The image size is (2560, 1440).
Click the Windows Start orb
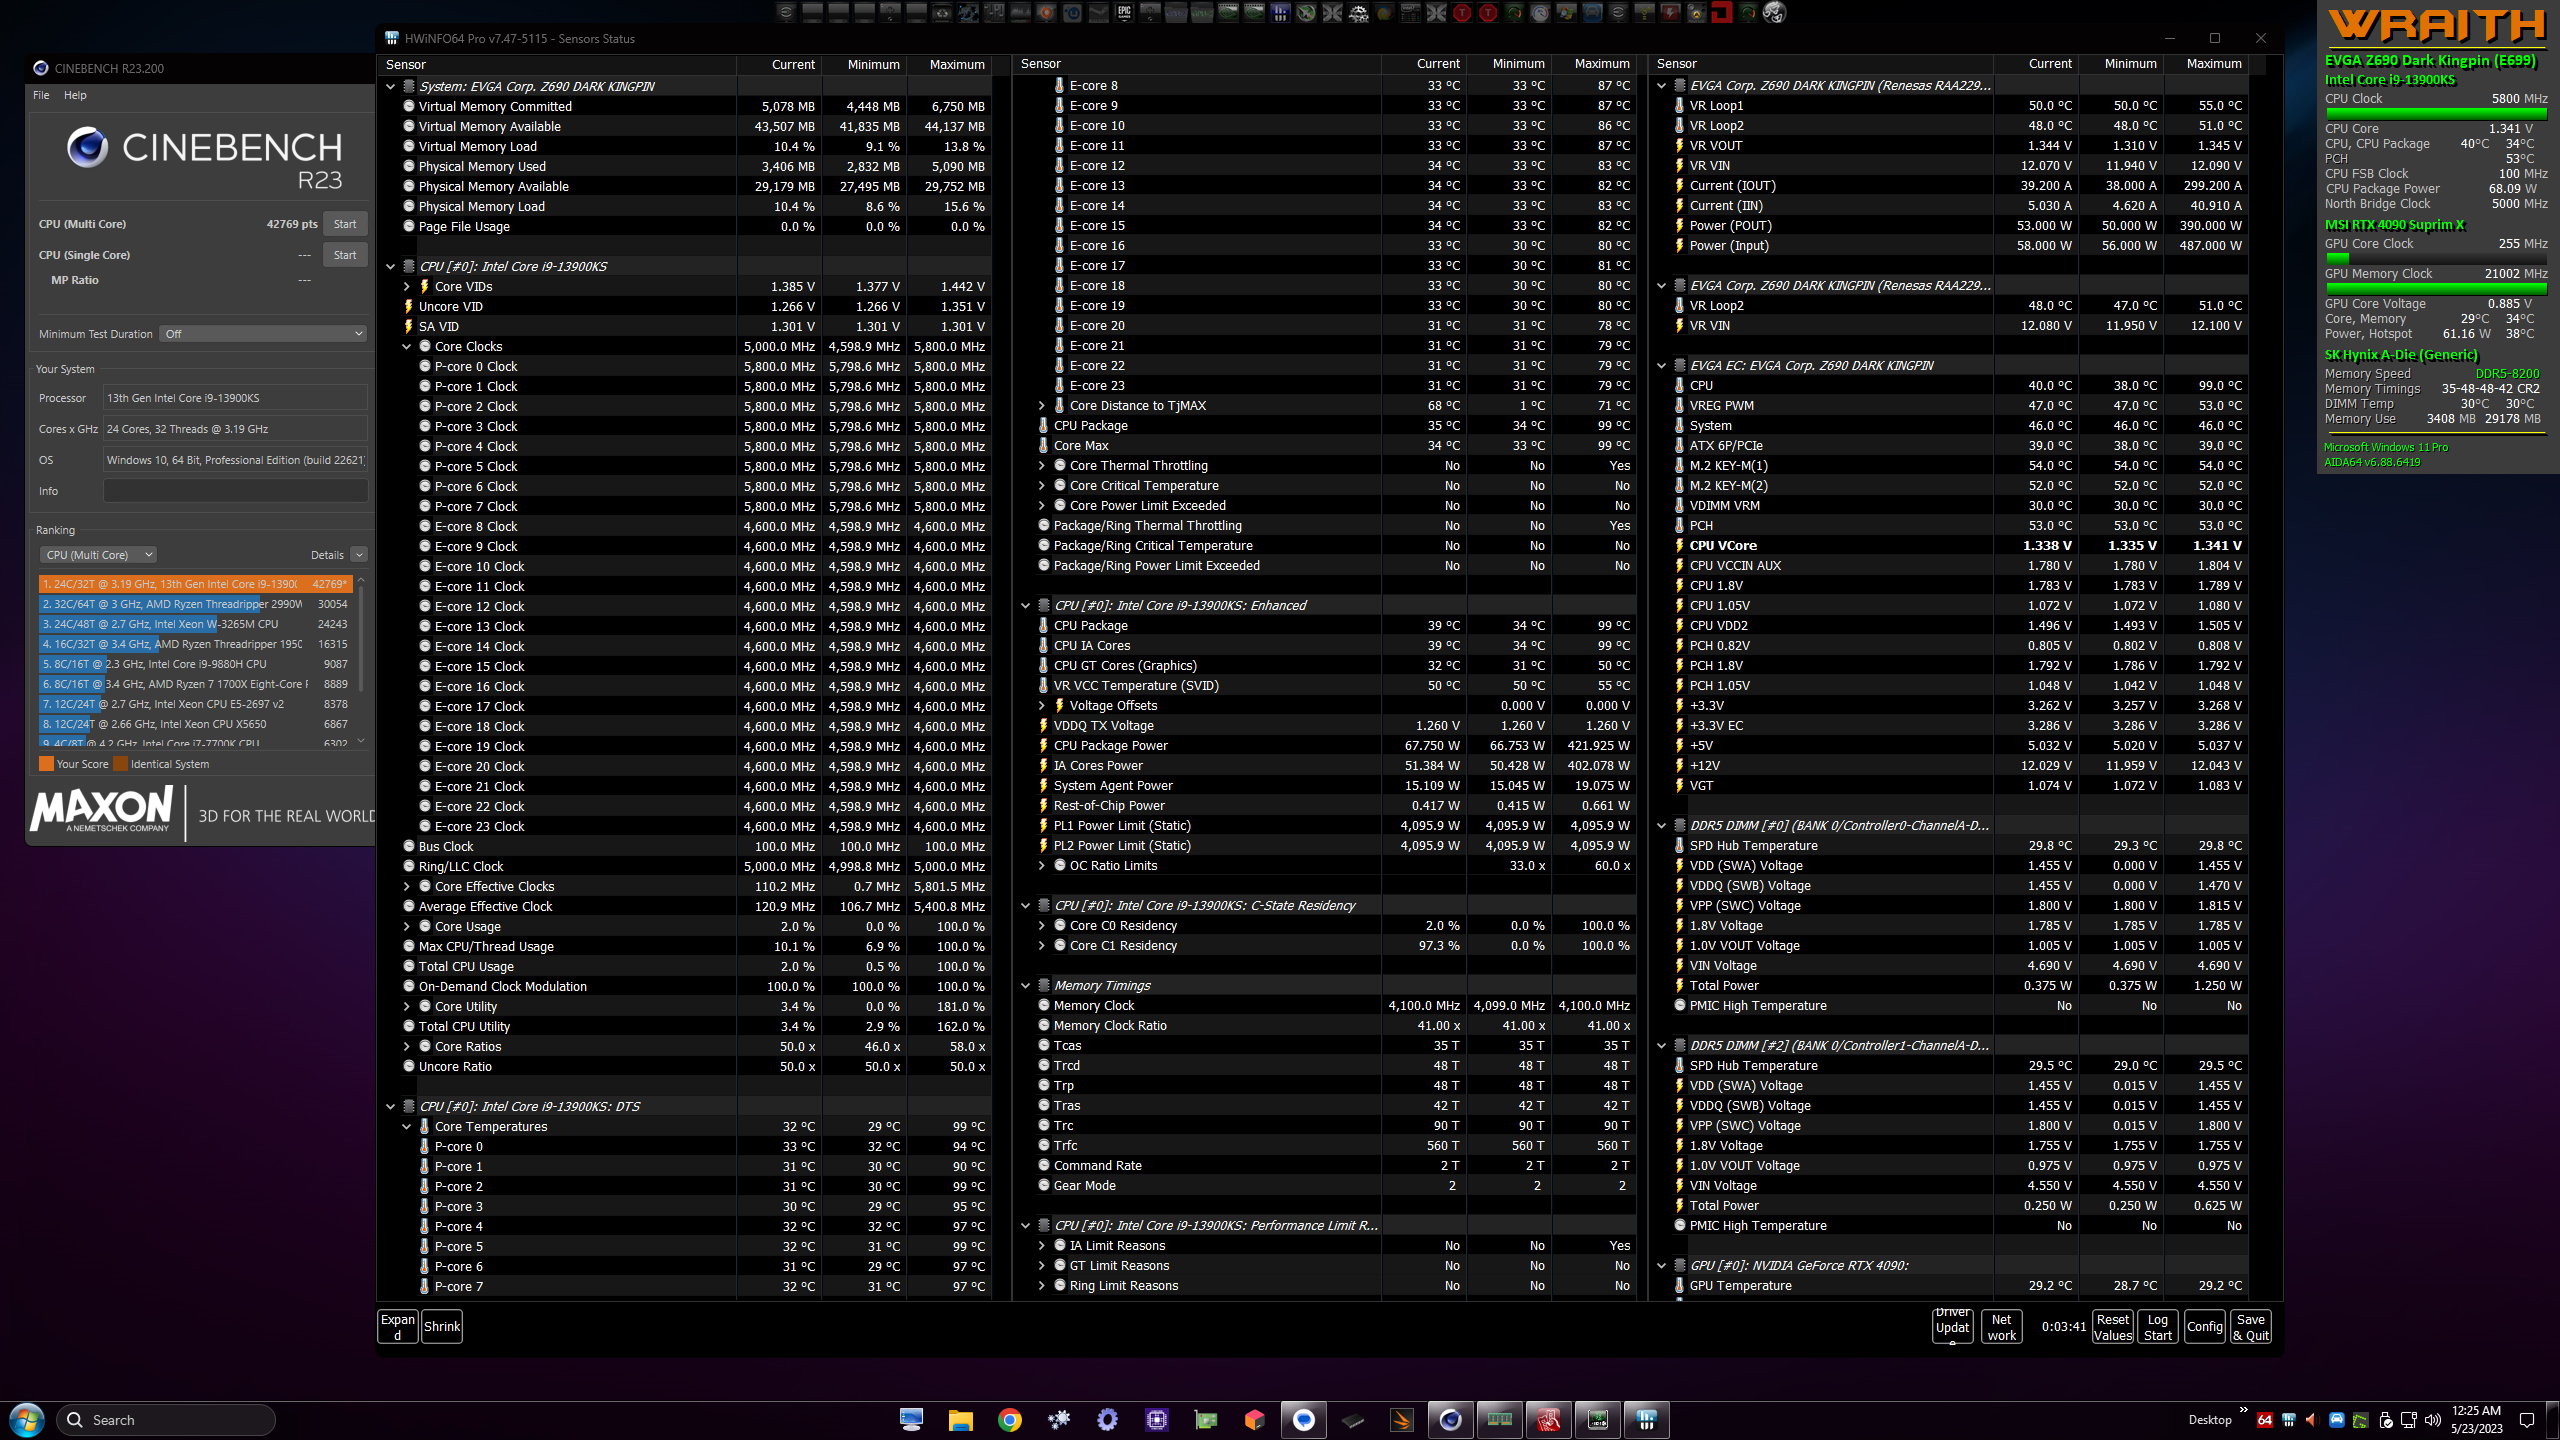26,1420
